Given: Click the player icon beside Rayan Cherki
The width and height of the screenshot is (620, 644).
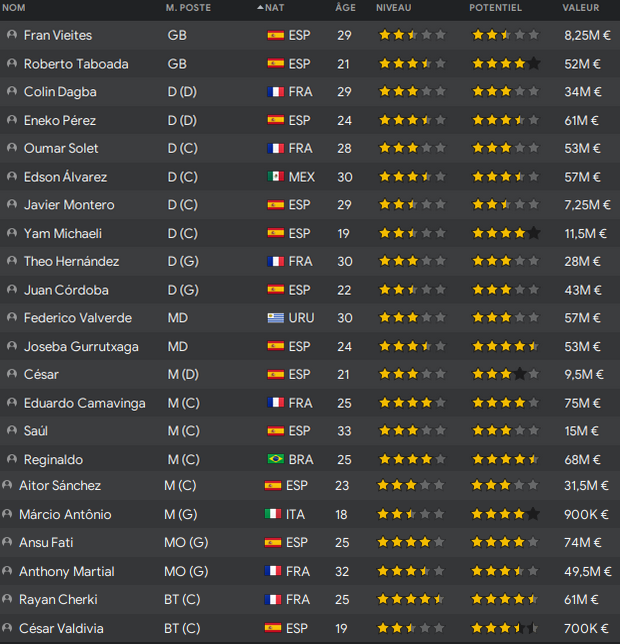Looking at the screenshot, I should [9, 600].
